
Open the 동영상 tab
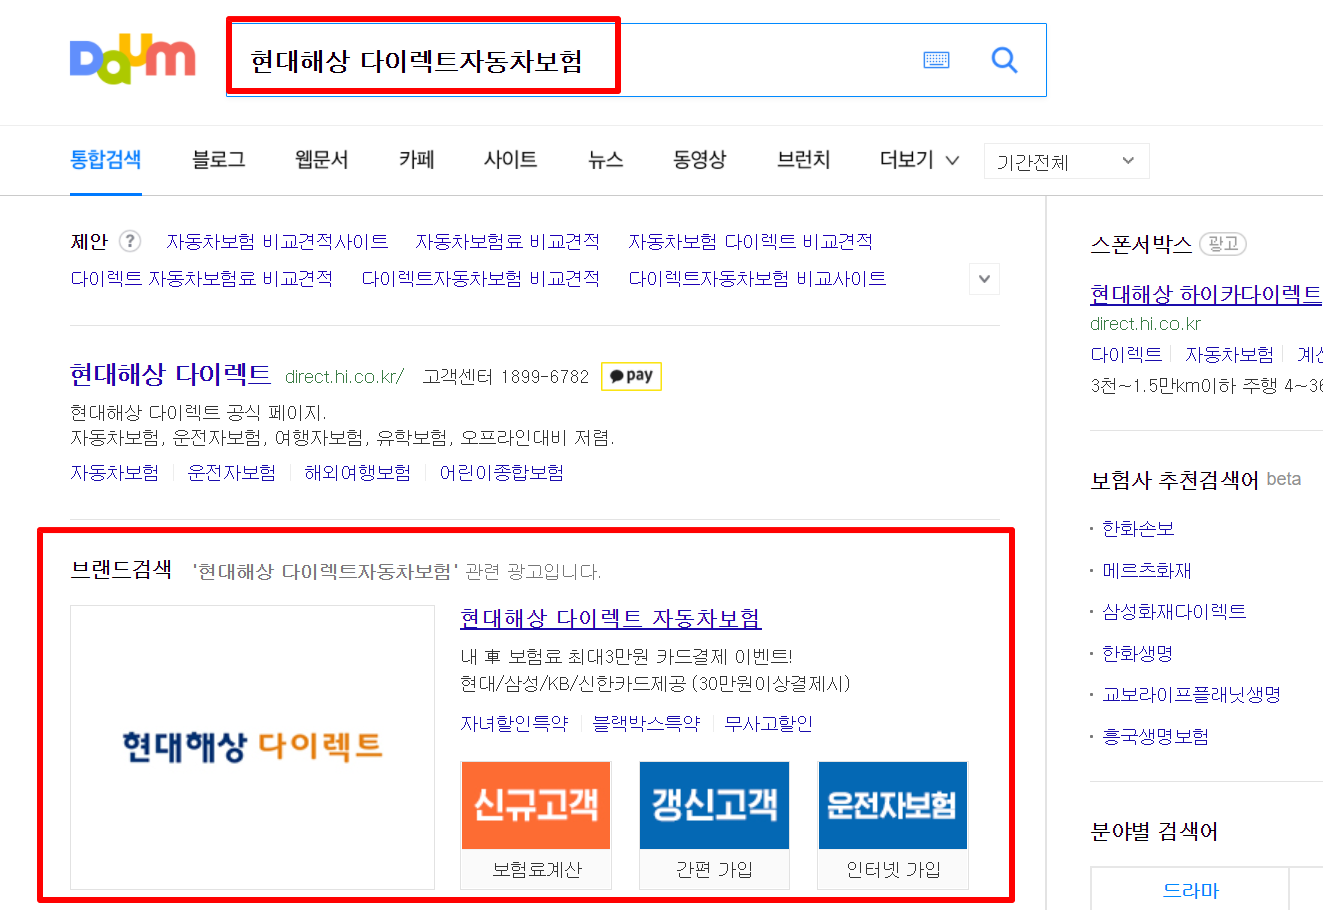pyautogui.click(x=700, y=160)
